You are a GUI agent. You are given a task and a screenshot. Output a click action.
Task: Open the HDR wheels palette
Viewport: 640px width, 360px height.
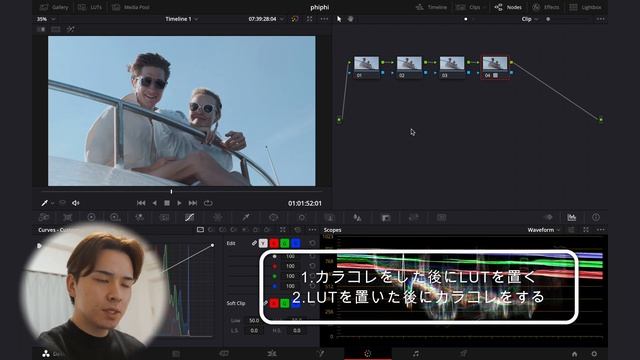tap(115, 218)
